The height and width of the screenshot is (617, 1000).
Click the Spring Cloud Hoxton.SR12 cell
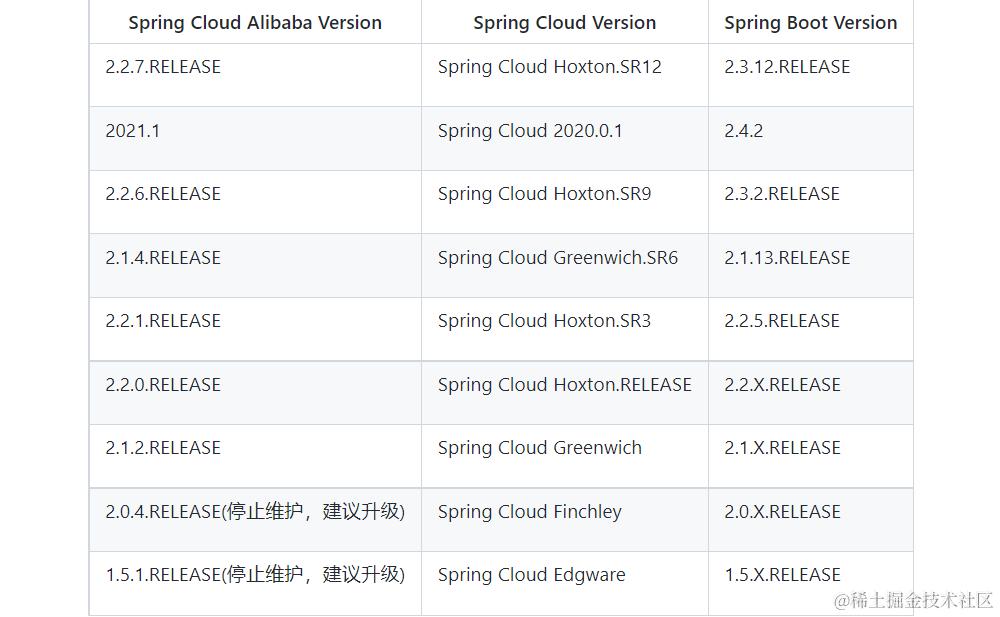coord(551,67)
